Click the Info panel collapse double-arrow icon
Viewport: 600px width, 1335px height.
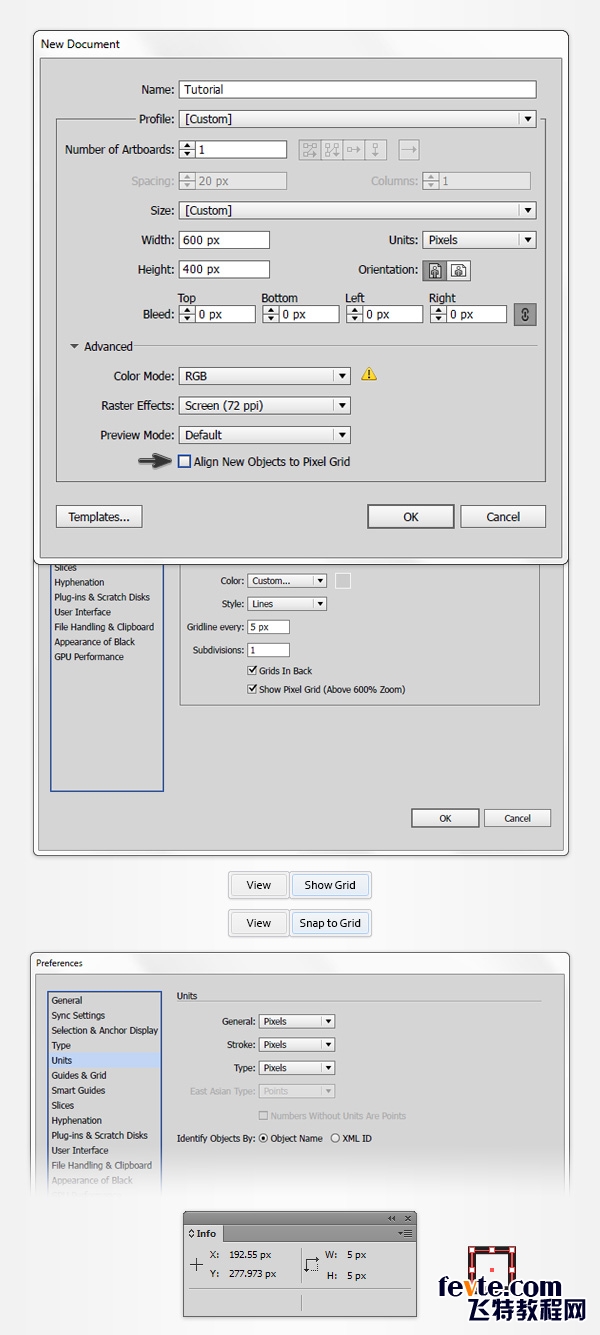pos(392,1218)
